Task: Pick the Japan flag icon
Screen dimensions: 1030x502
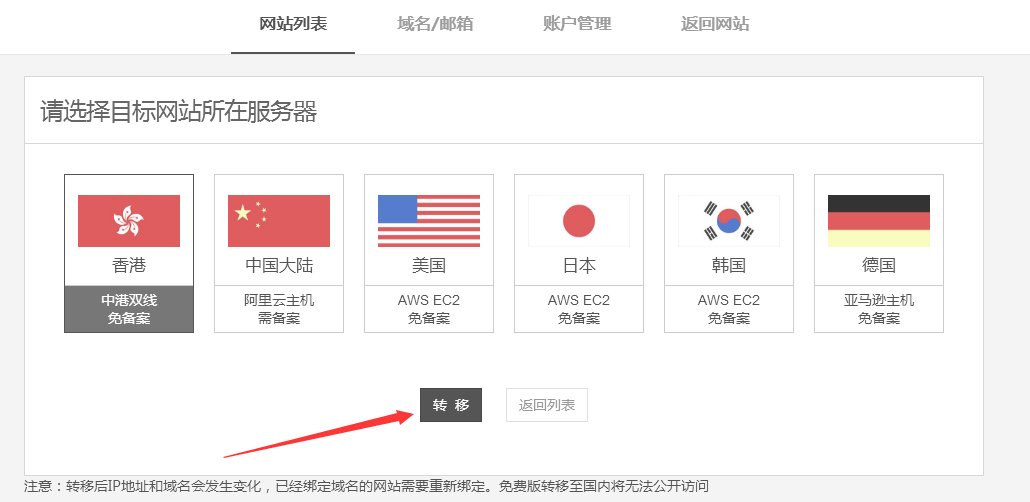Action: point(579,221)
